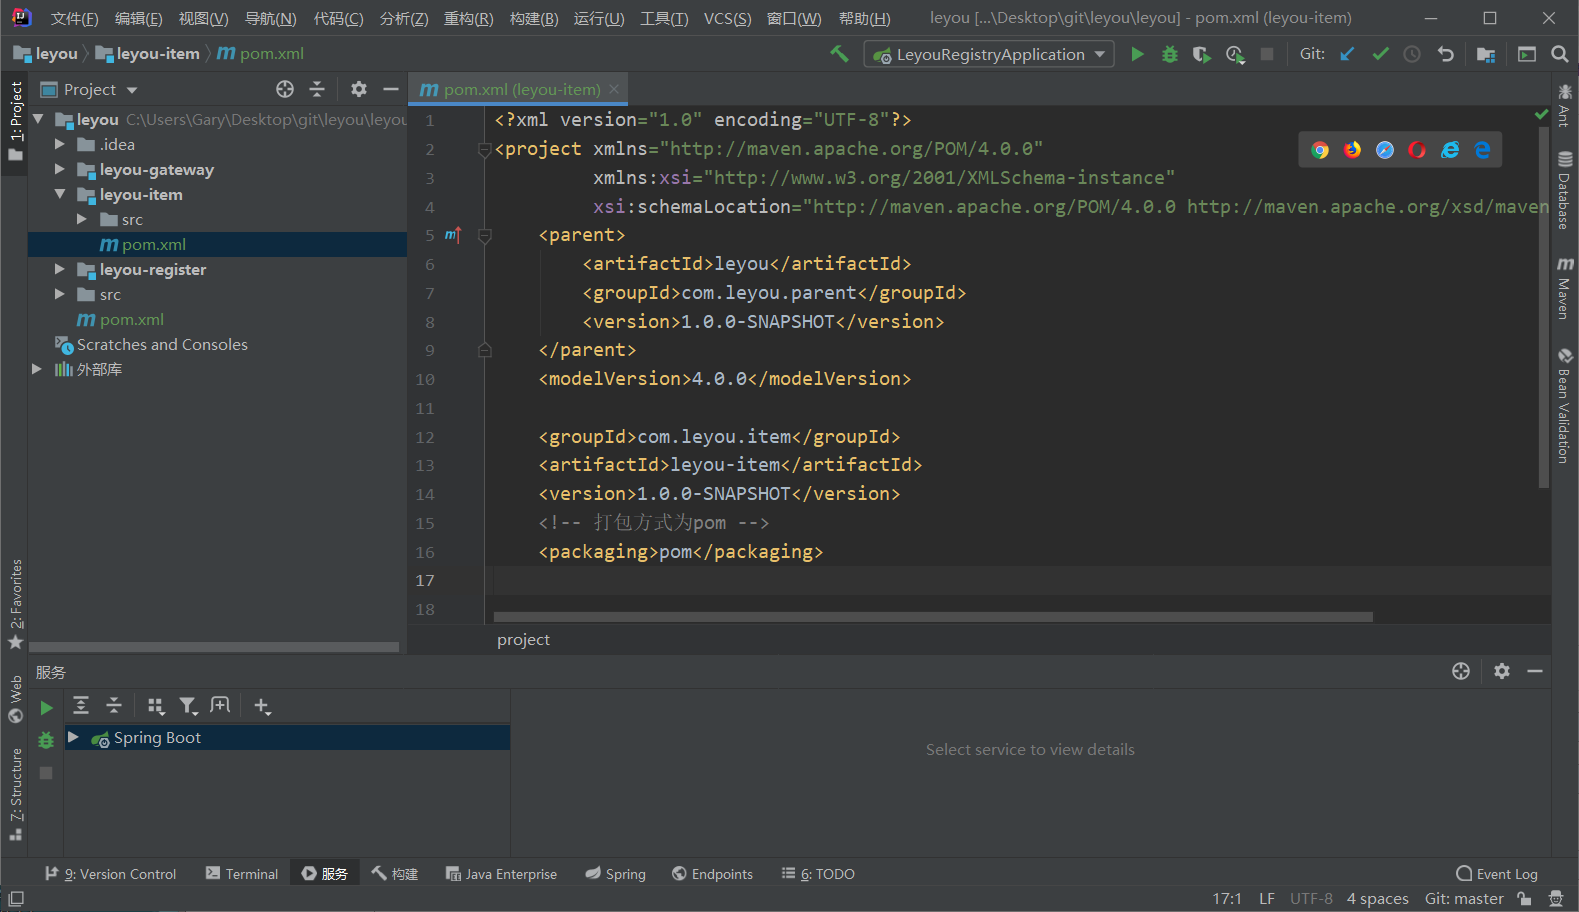Viewport: 1579px width, 912px height.
Task: Expand Spring Boot services node
Action: coord(73,737)
